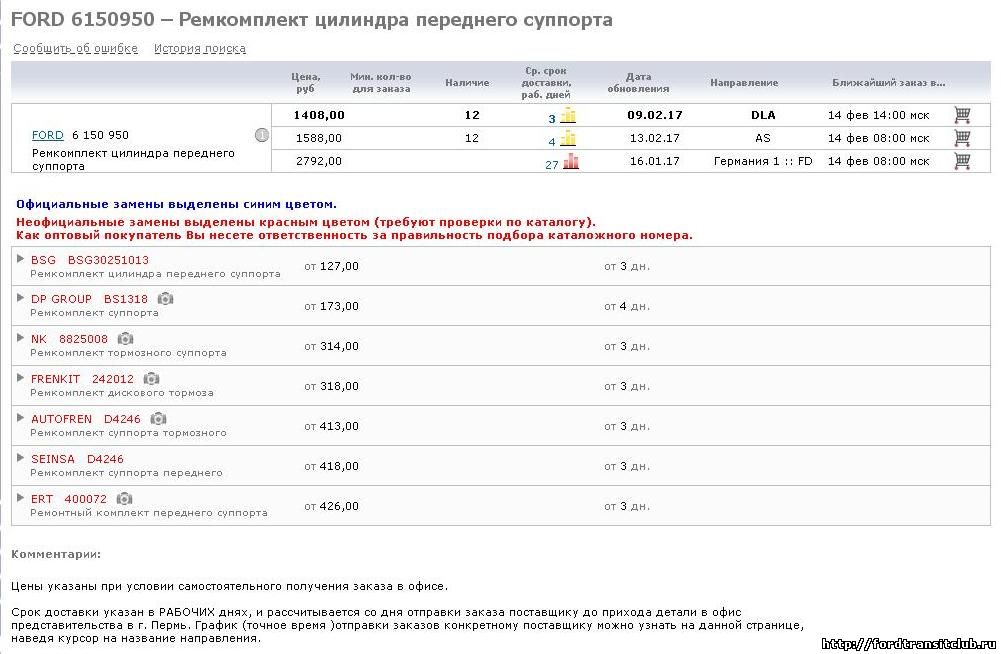Image resolution: width=1001 pixels, height=654 pixels.
Task: Click the 'от 426,00' ERT price
Action: 331,506
